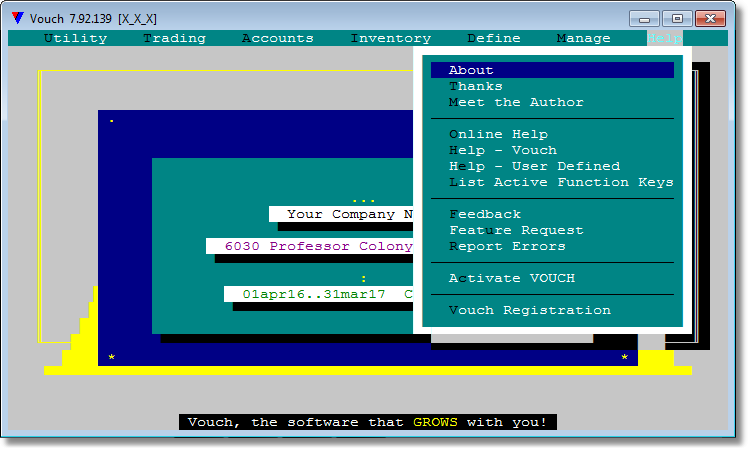Choose the Thanks menu entry
This screenshot has width=748, height=450.
(x=552, y=86)
